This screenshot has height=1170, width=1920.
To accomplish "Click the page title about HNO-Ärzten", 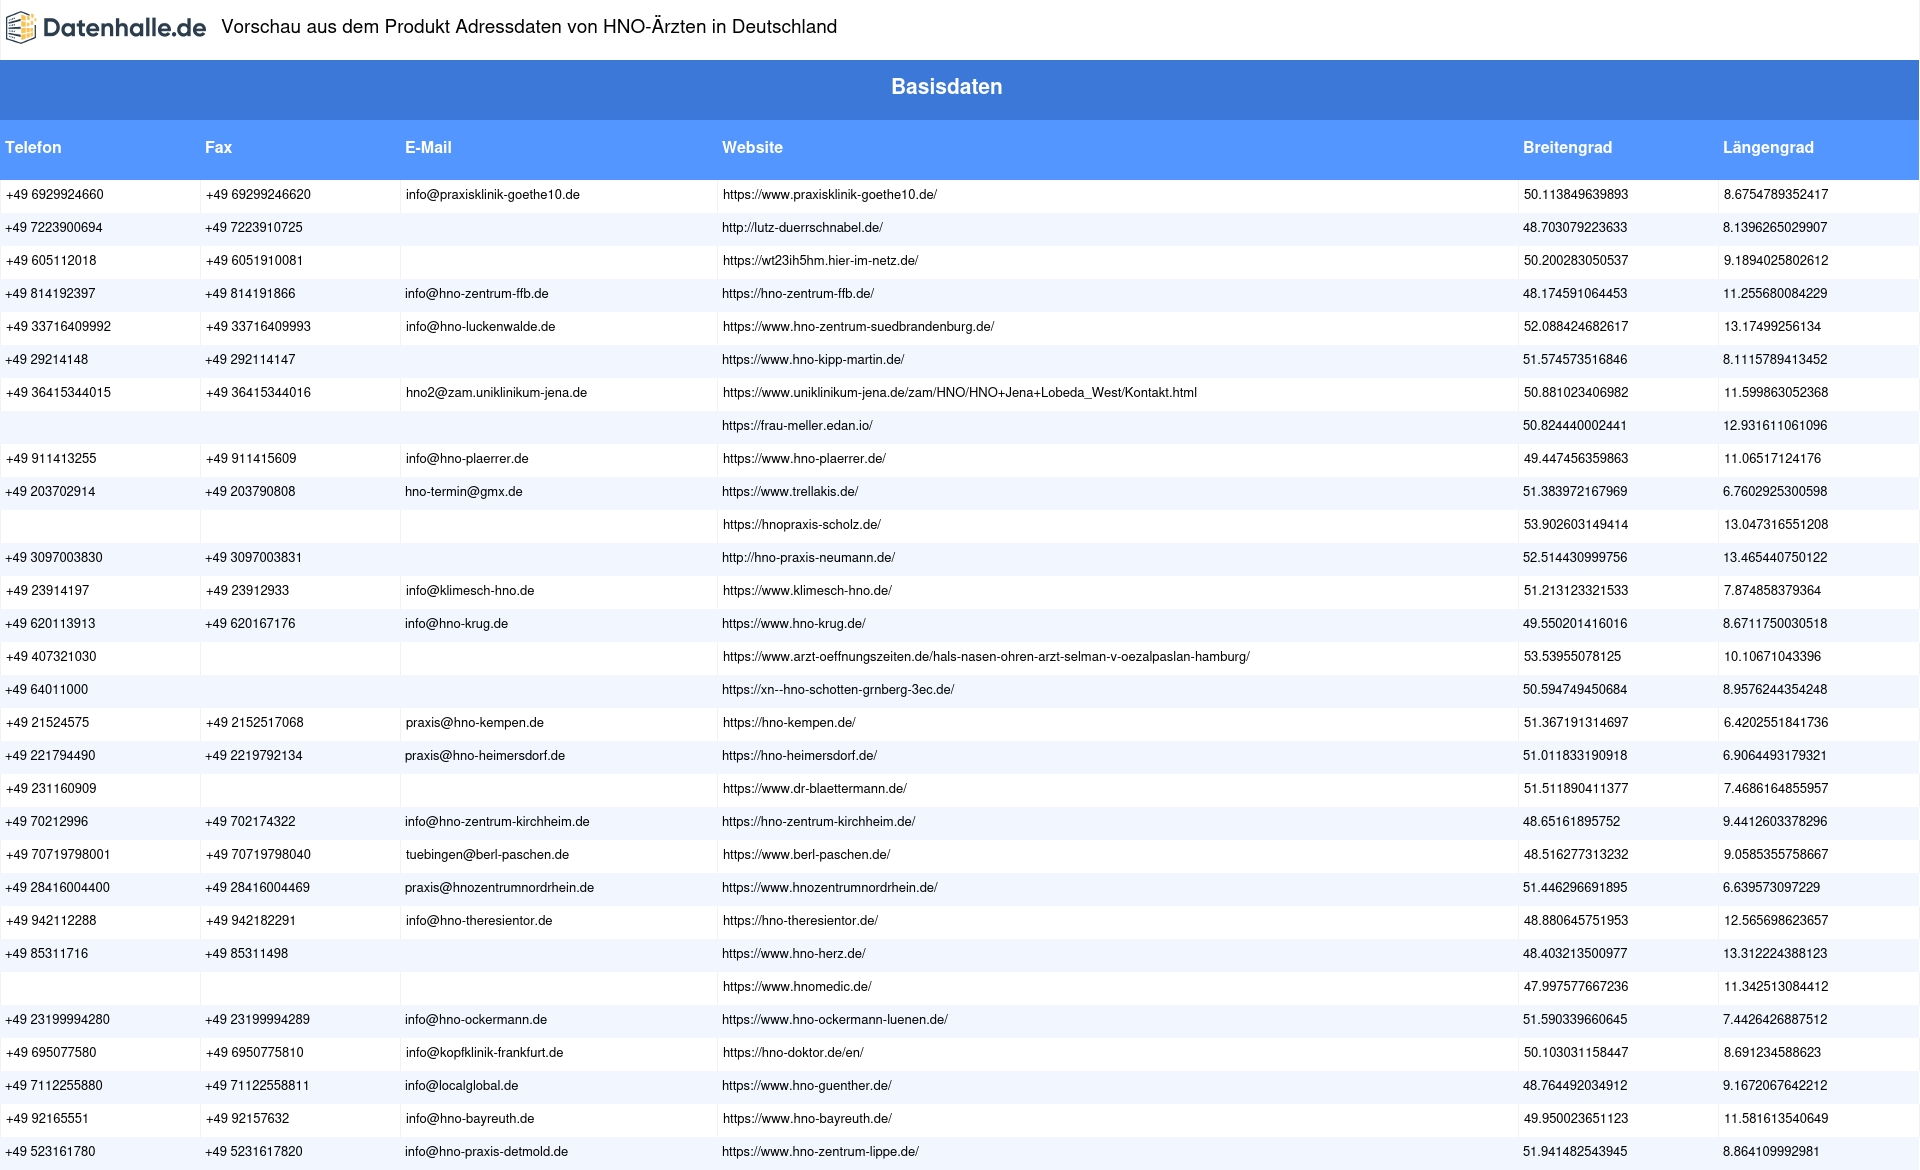I will coord(529,27).
